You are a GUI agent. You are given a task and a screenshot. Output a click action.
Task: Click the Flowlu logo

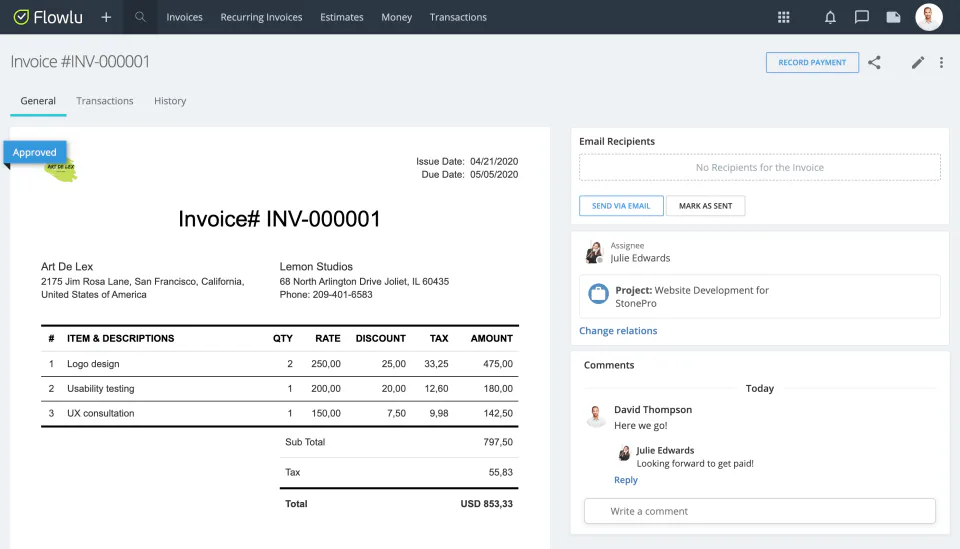coord(48,17)
